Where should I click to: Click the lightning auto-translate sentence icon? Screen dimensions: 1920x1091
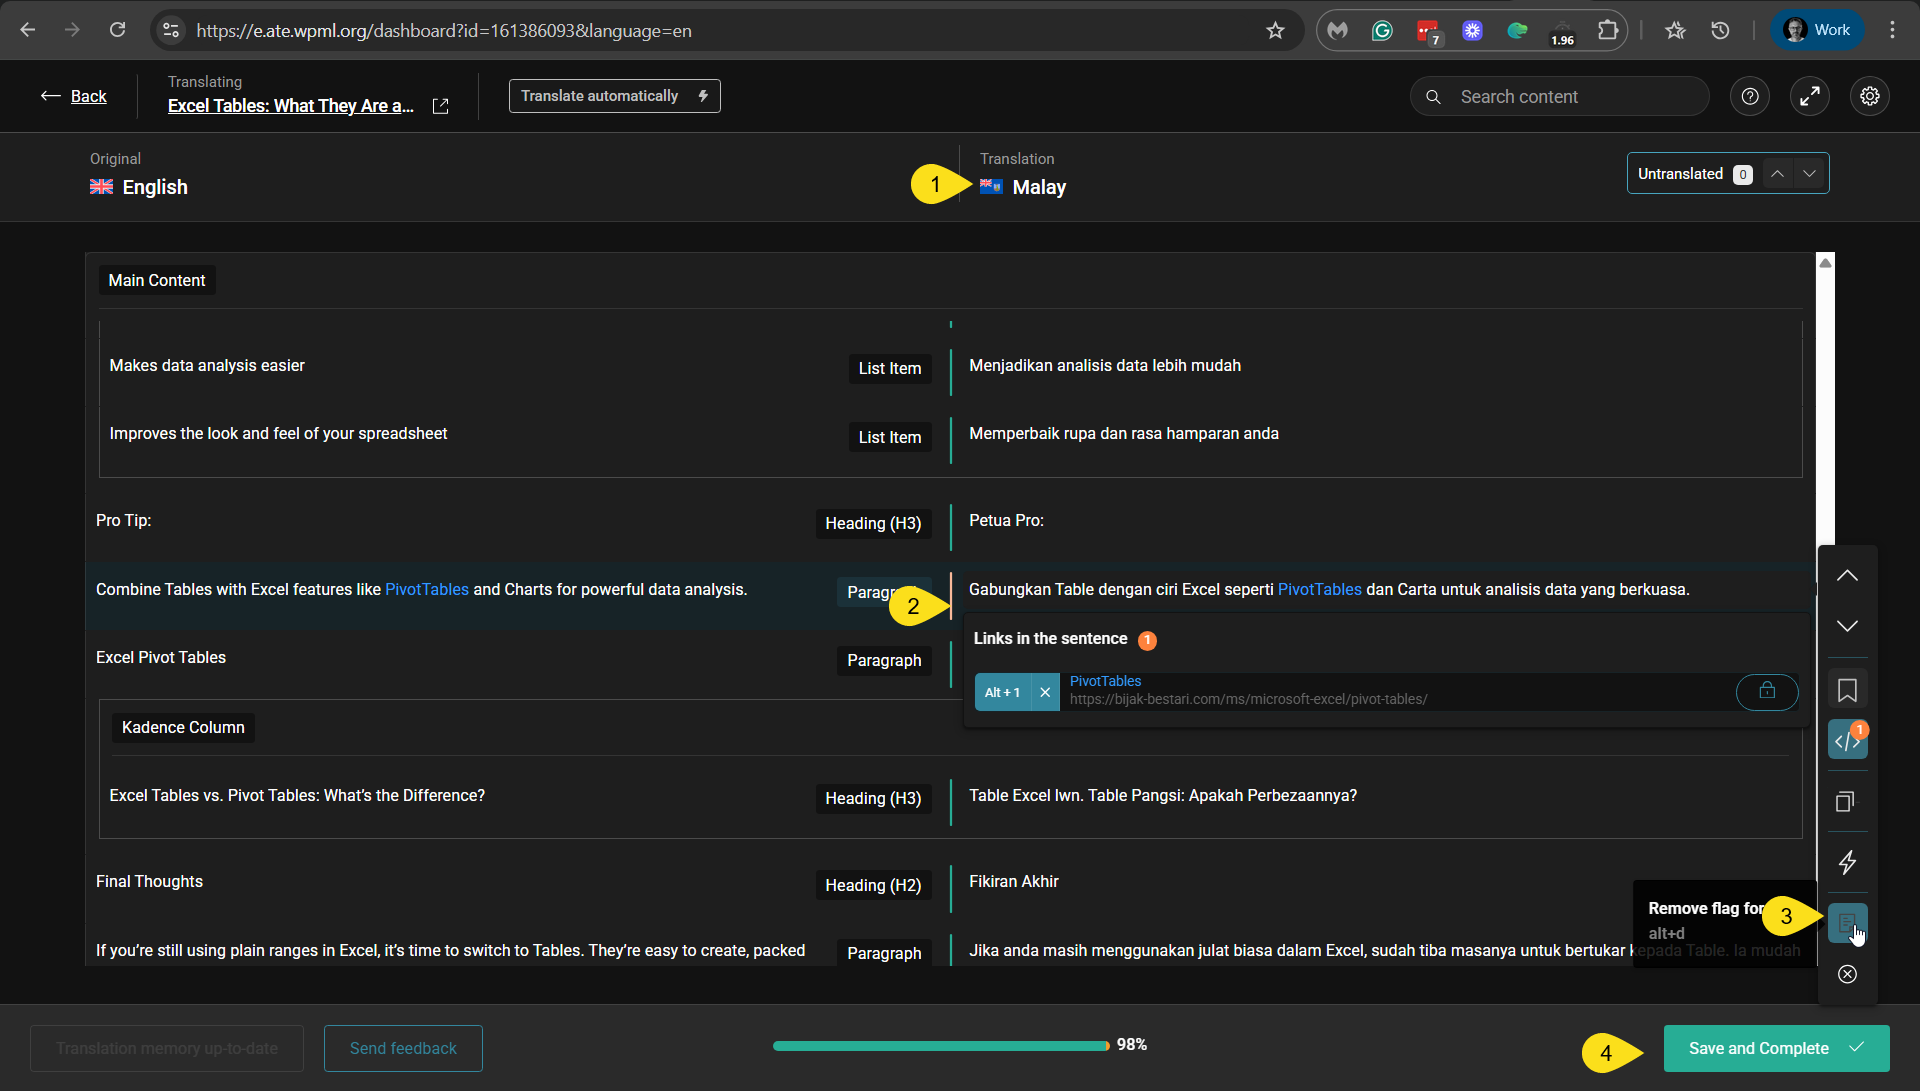click(1847, 862)
